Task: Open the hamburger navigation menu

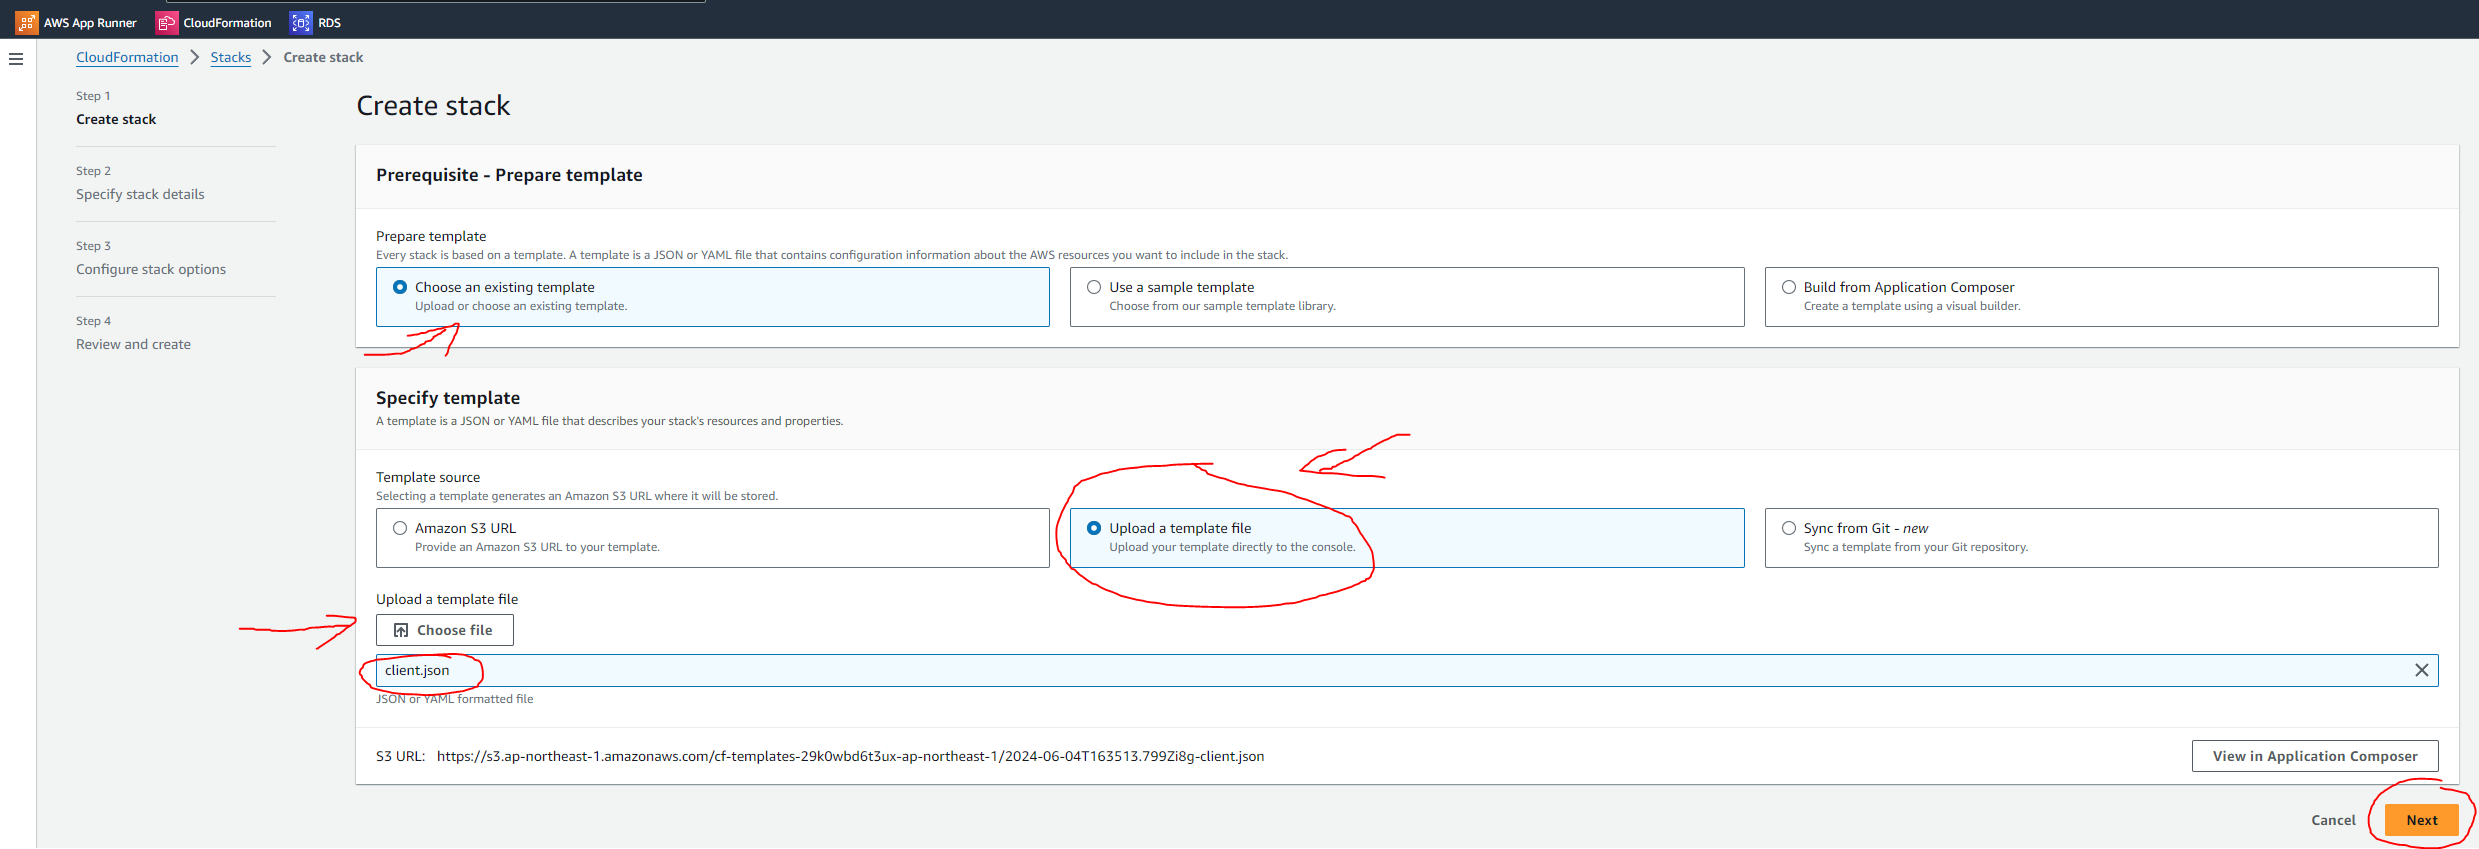Action: [16, 59]
